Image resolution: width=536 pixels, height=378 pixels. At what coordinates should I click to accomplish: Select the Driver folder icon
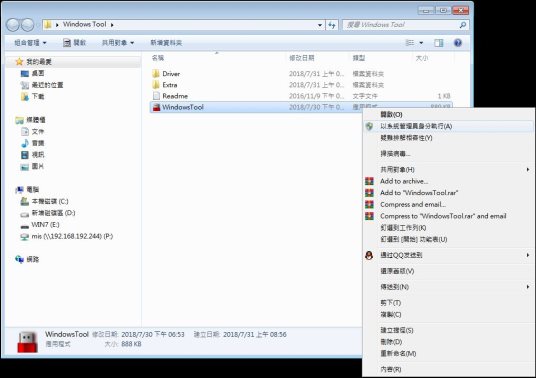156,73
